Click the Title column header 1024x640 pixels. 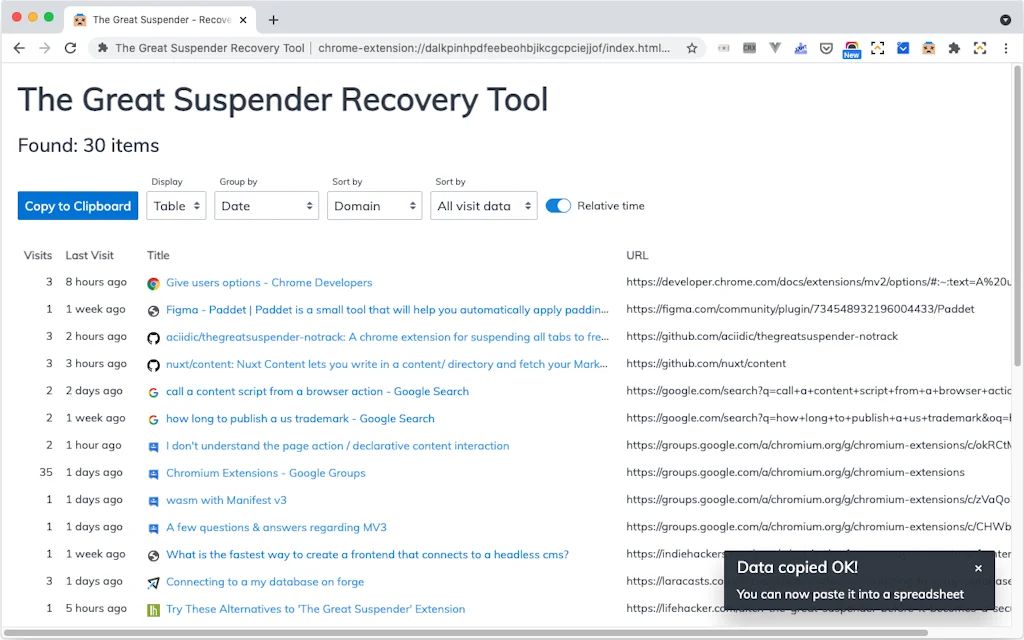tap(158, 255)
